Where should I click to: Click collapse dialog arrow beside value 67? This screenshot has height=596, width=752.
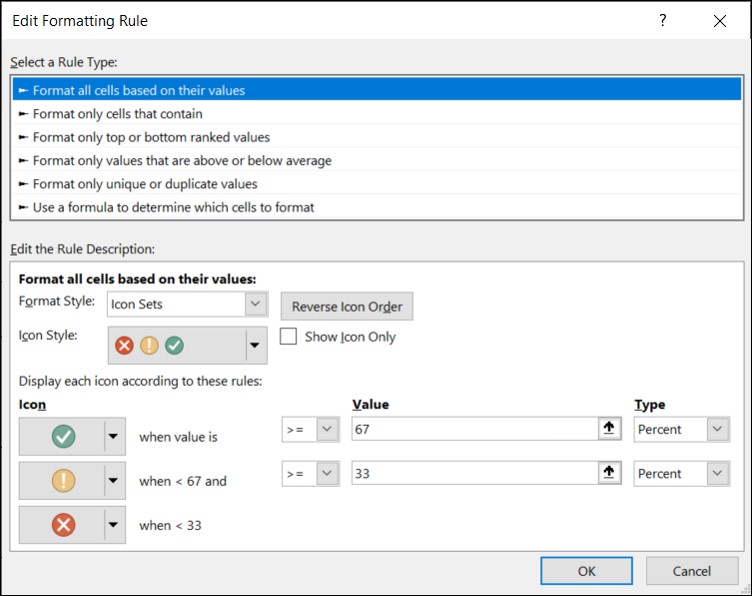coord(606,429)
